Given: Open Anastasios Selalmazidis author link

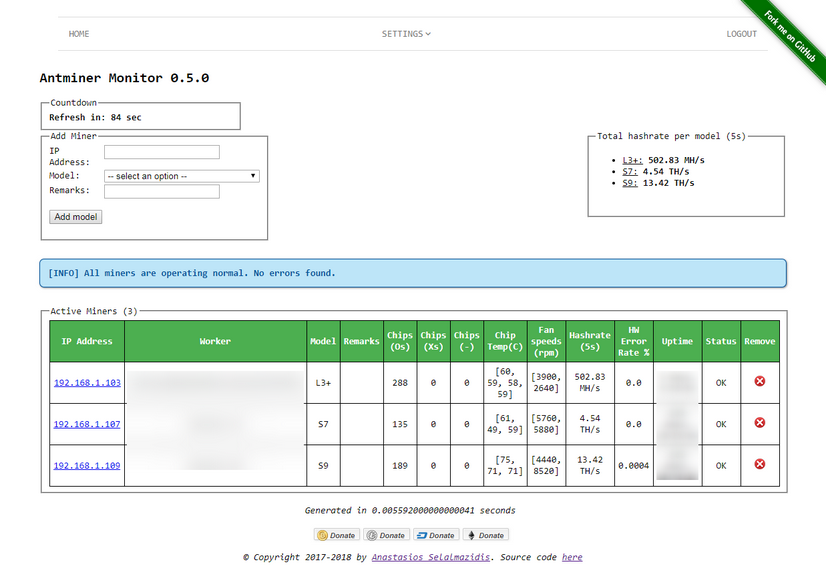Looking at the screenshot, I should click(430, 557).
